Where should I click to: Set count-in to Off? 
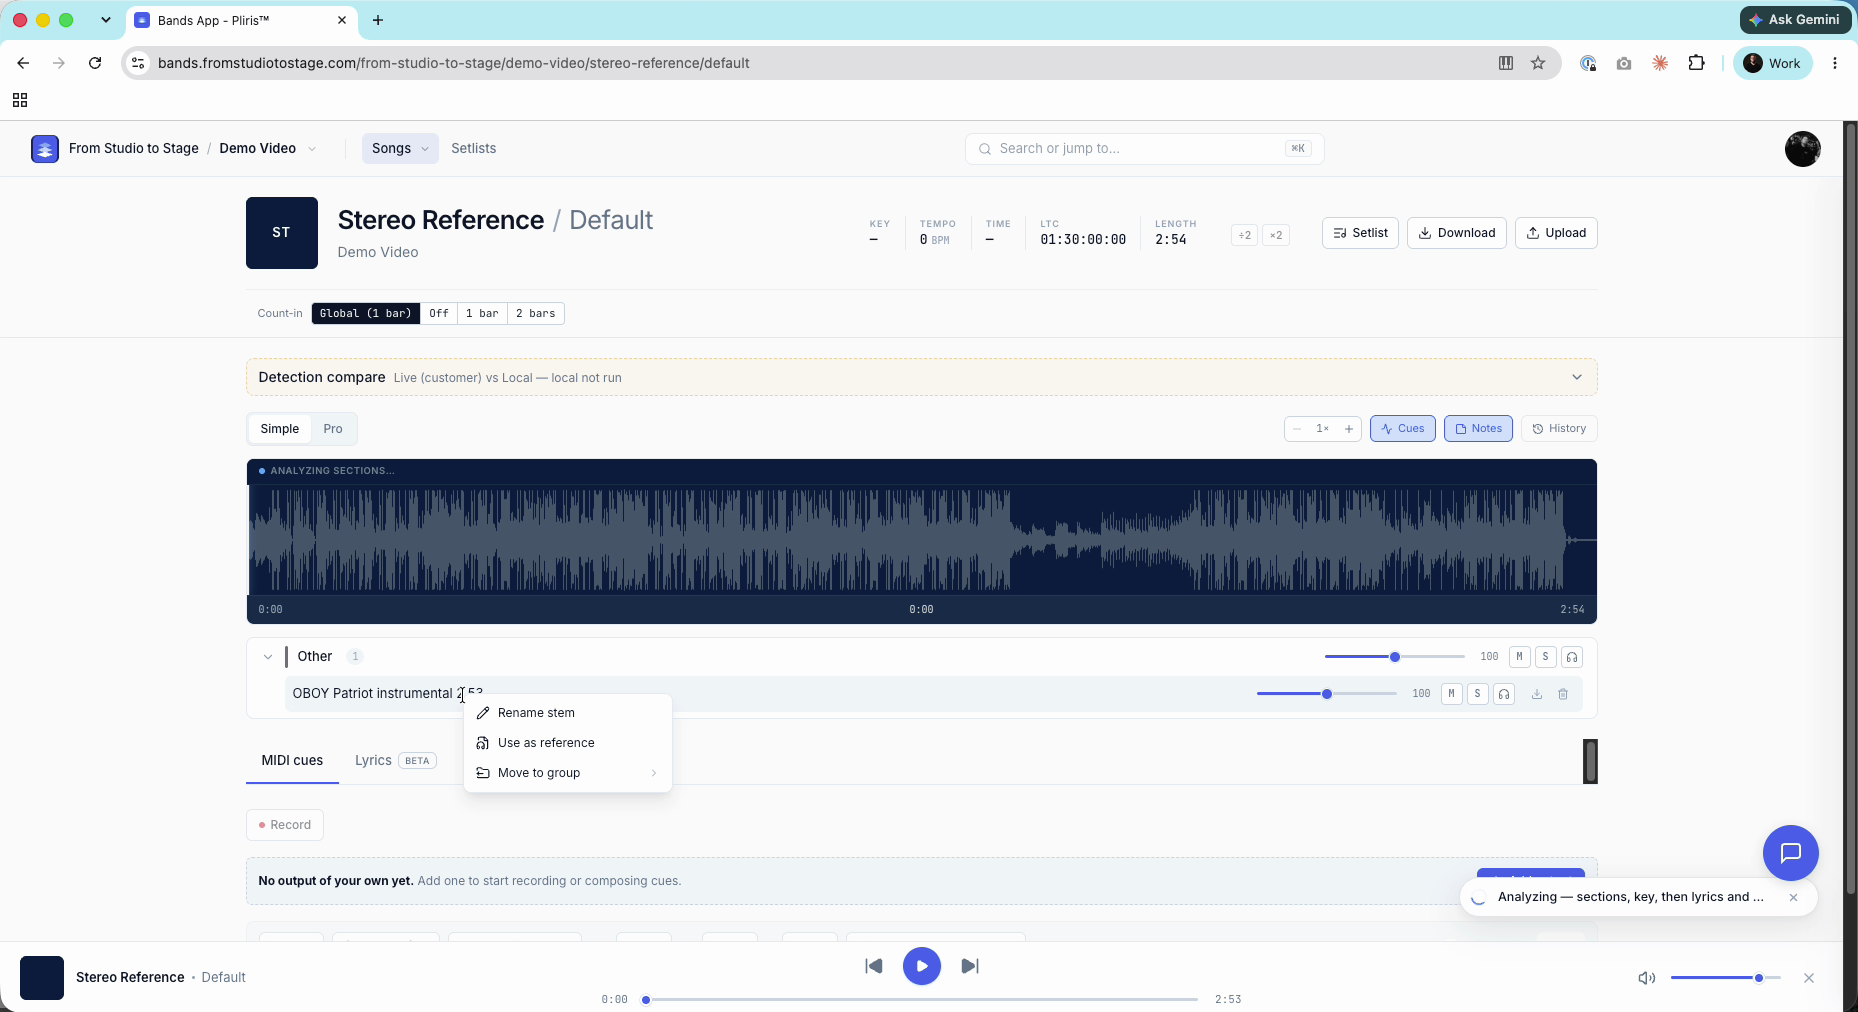tap(439, 314)
